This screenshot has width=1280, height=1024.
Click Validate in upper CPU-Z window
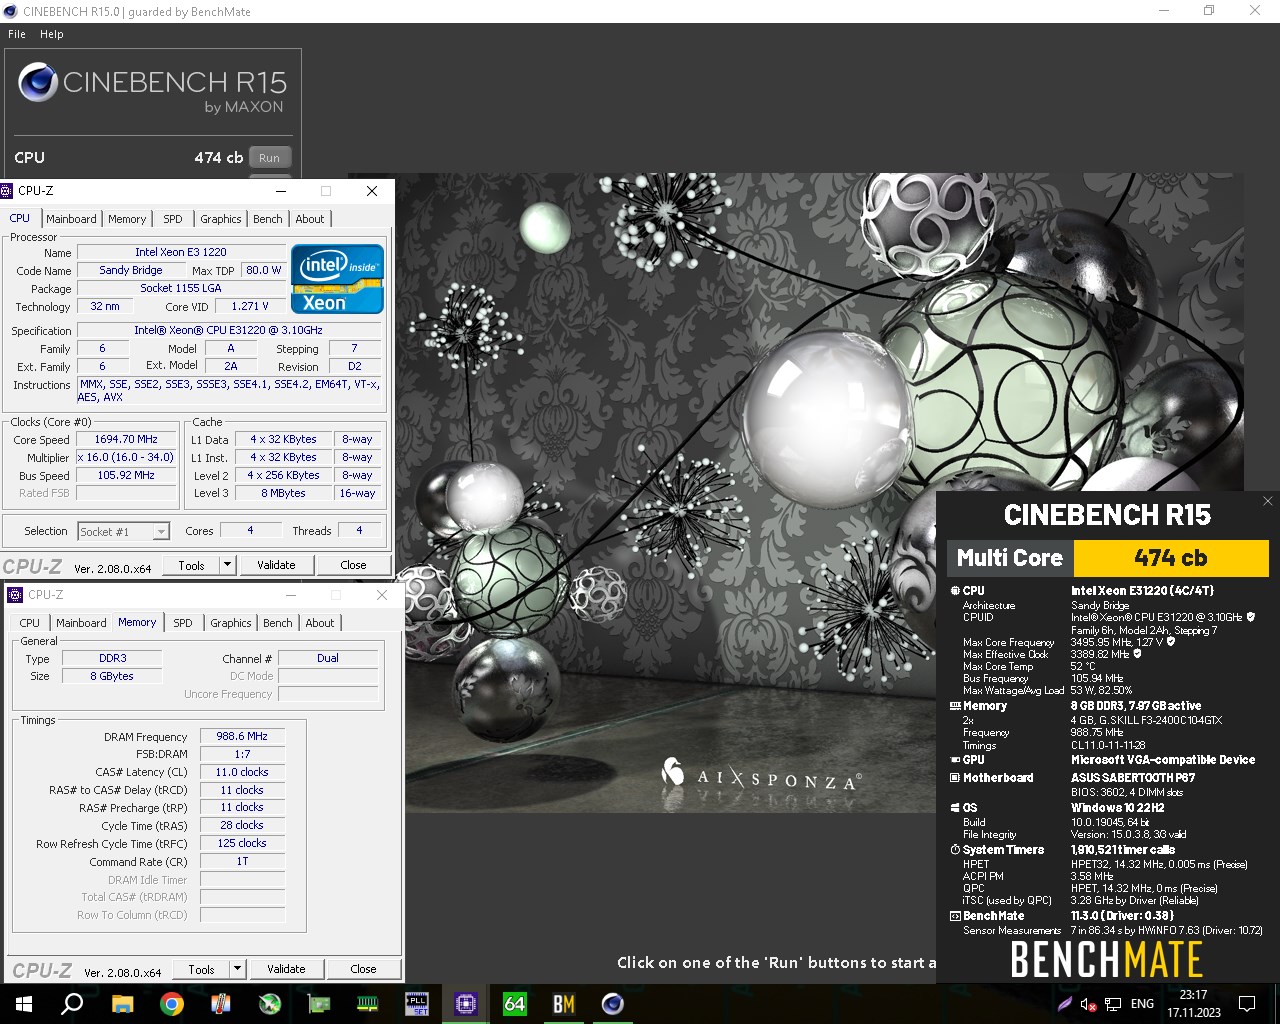276,565
